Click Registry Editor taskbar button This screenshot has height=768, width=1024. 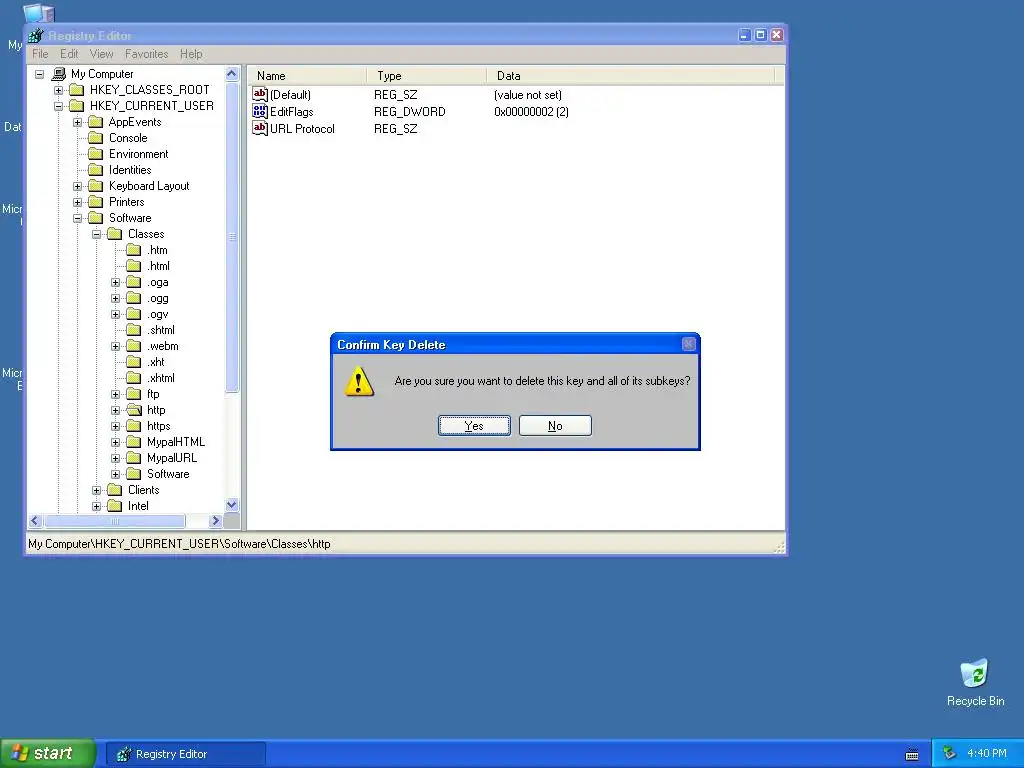tap(186, 754)
